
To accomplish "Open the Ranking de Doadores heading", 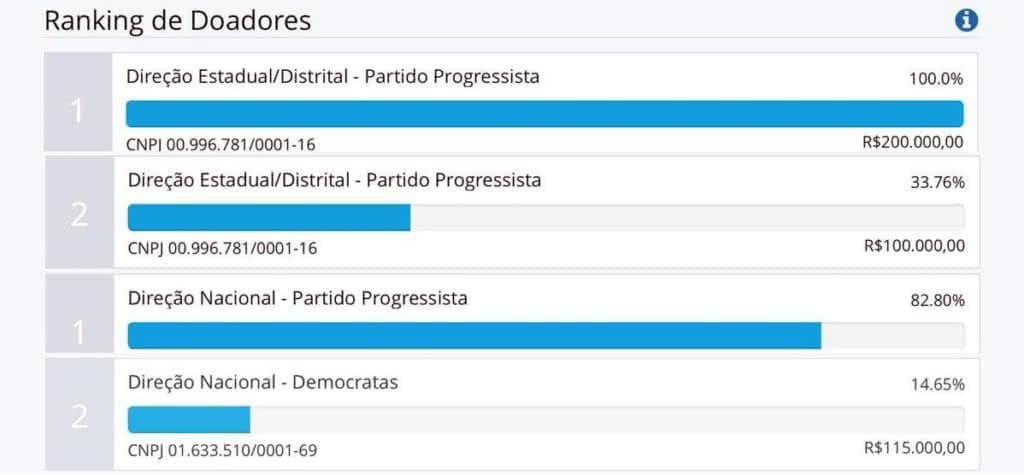I will (178, 22).
